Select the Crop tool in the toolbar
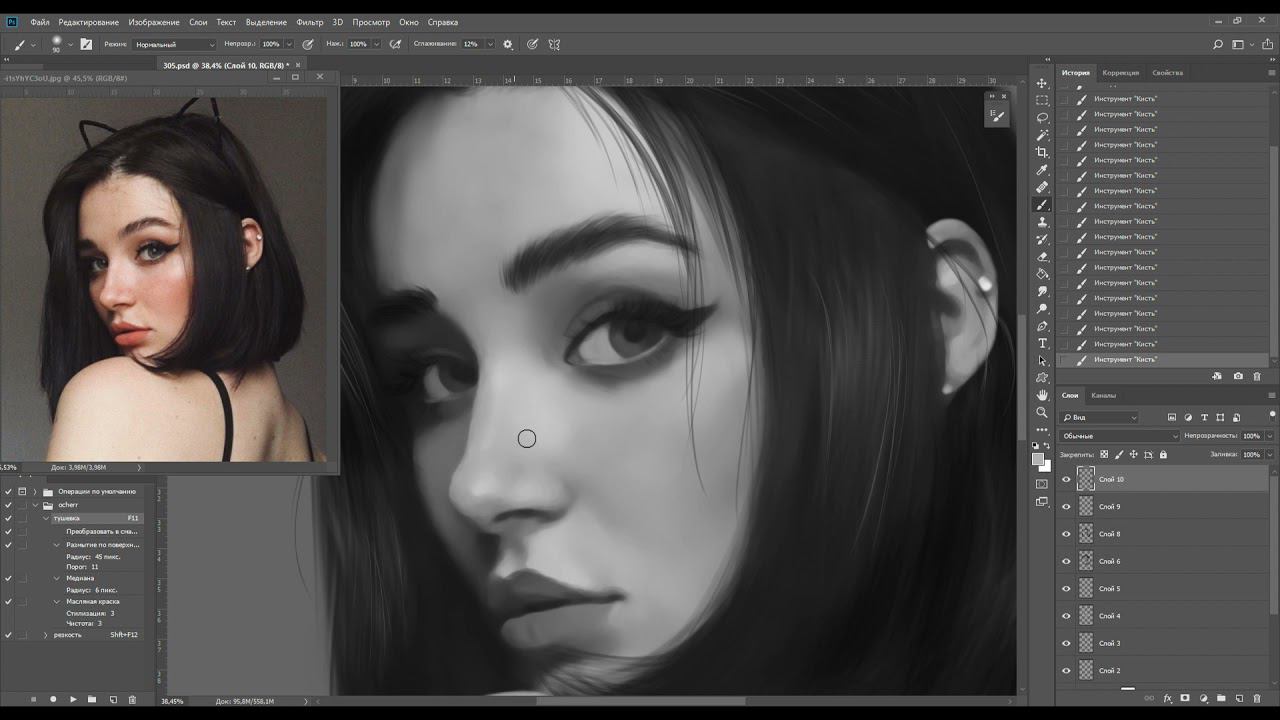The width and height of the screenshot is (1280, 720). [x=1042, y=152]
